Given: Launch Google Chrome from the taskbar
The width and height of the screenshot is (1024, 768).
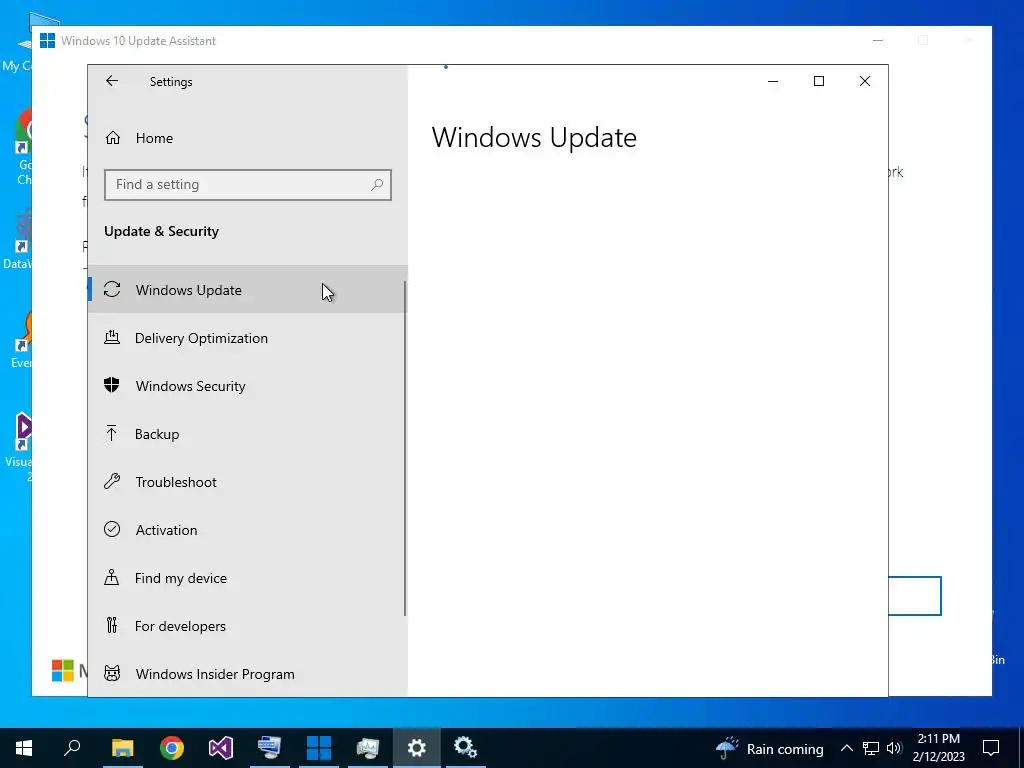Looking at the screenshot, I should coord(172,748).
